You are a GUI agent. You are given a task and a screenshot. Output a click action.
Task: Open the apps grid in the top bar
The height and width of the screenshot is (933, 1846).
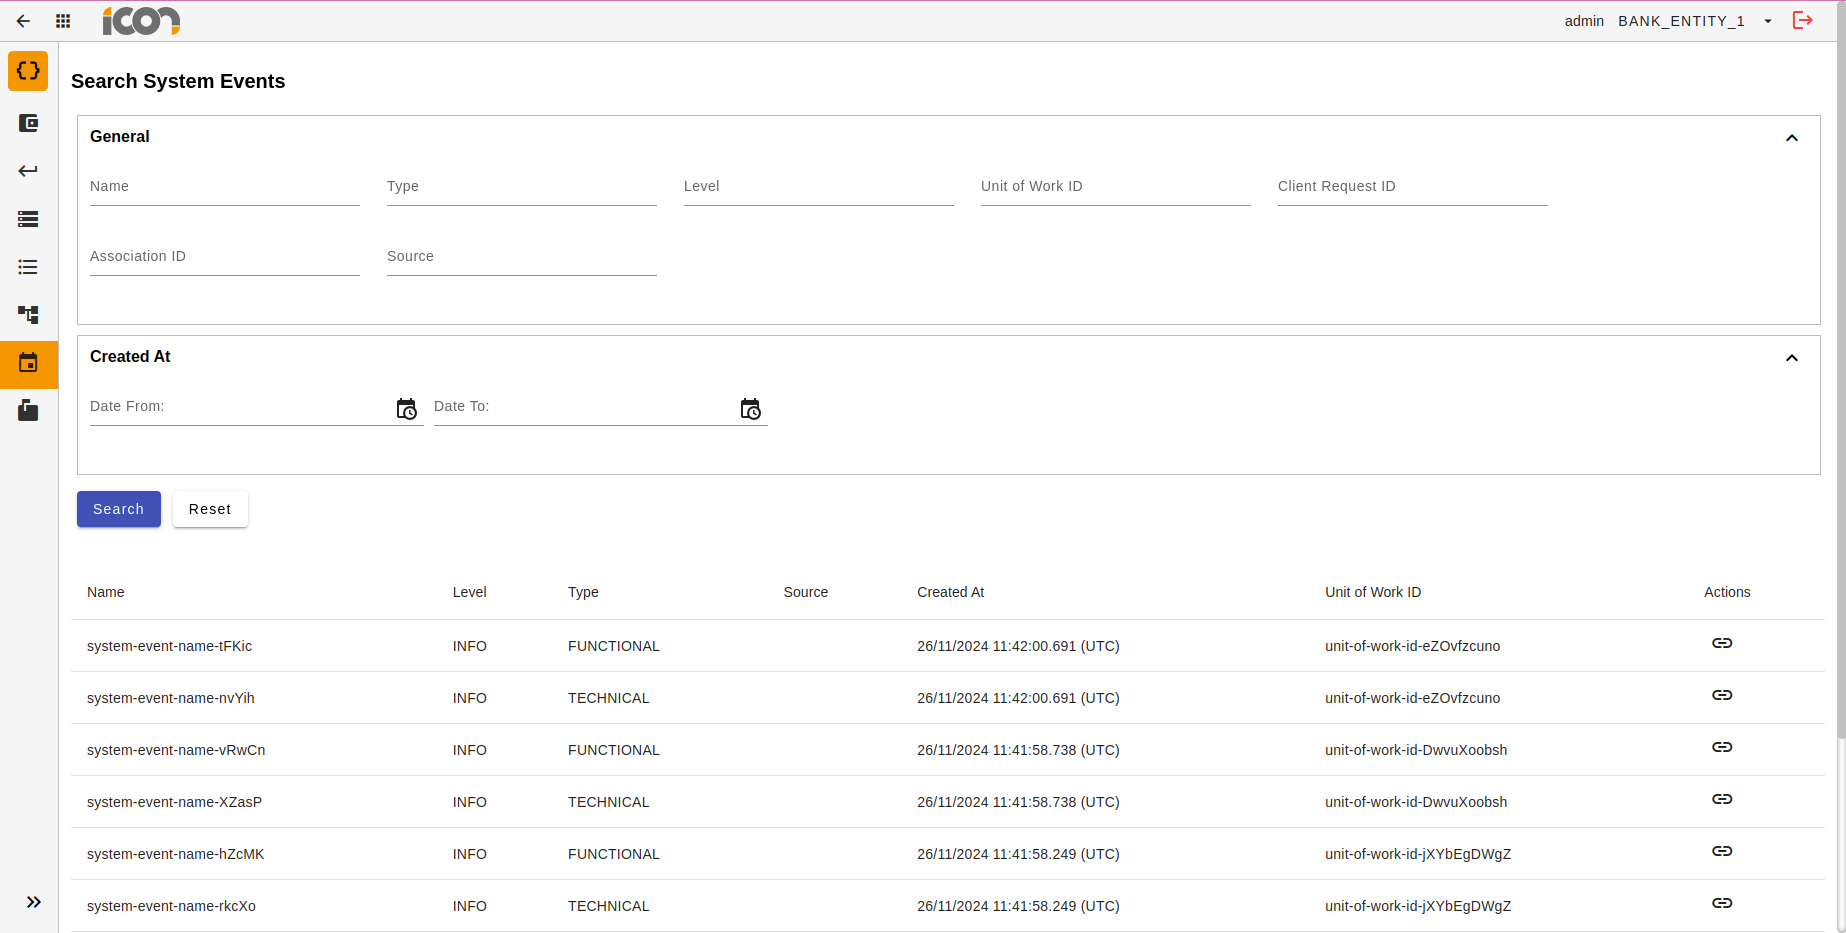tap(62, 20)
